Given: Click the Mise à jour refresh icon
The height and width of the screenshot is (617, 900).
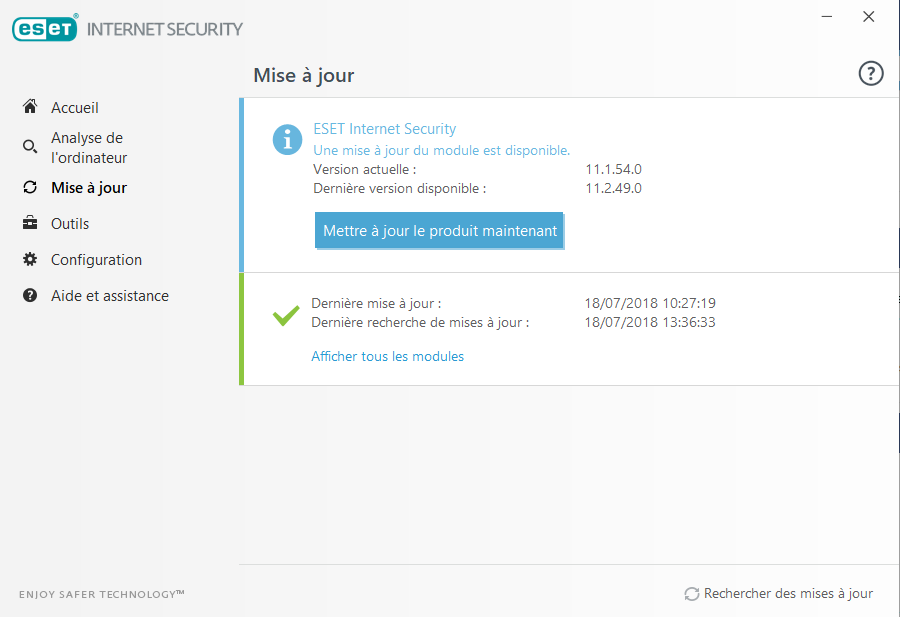Looking at the screenshot, I should pos(30,187).
